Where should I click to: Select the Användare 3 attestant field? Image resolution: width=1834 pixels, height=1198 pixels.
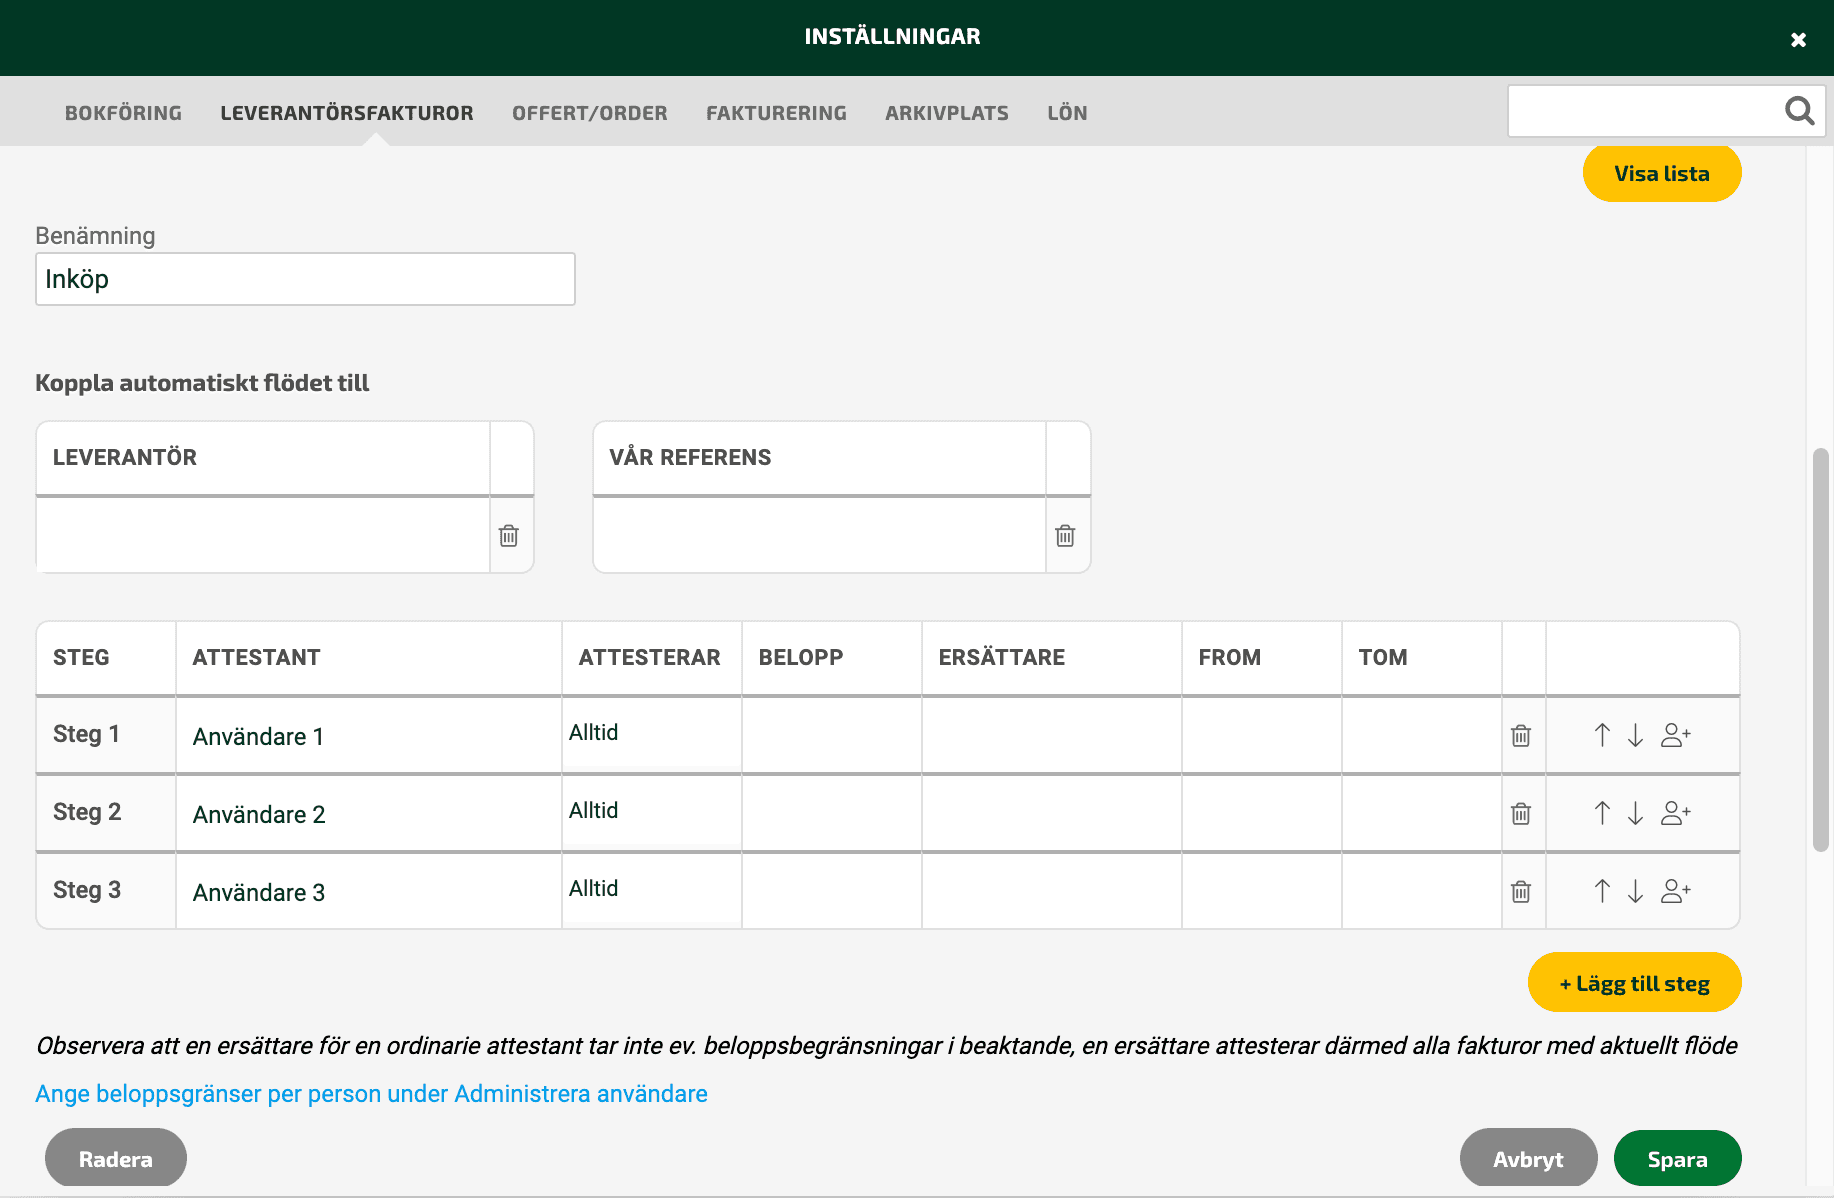[369, 892]
